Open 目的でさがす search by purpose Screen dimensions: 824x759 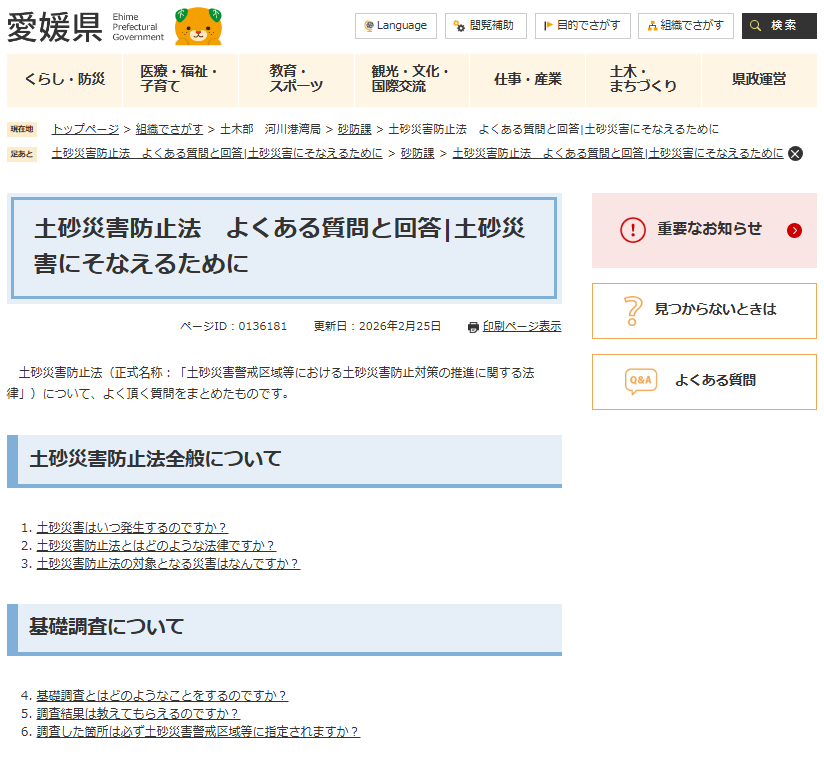(582, 26)
